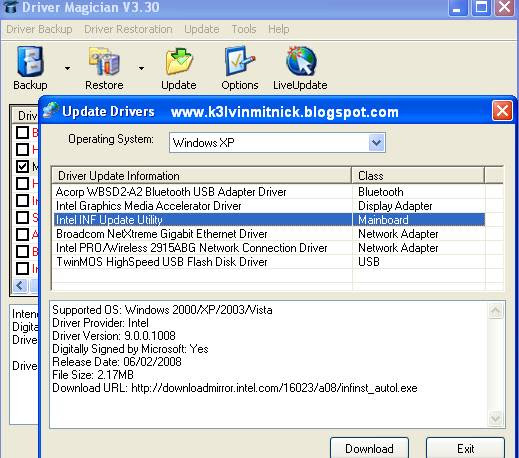Click the Driver Version 9.0.0.1008 line

(114, 336)
